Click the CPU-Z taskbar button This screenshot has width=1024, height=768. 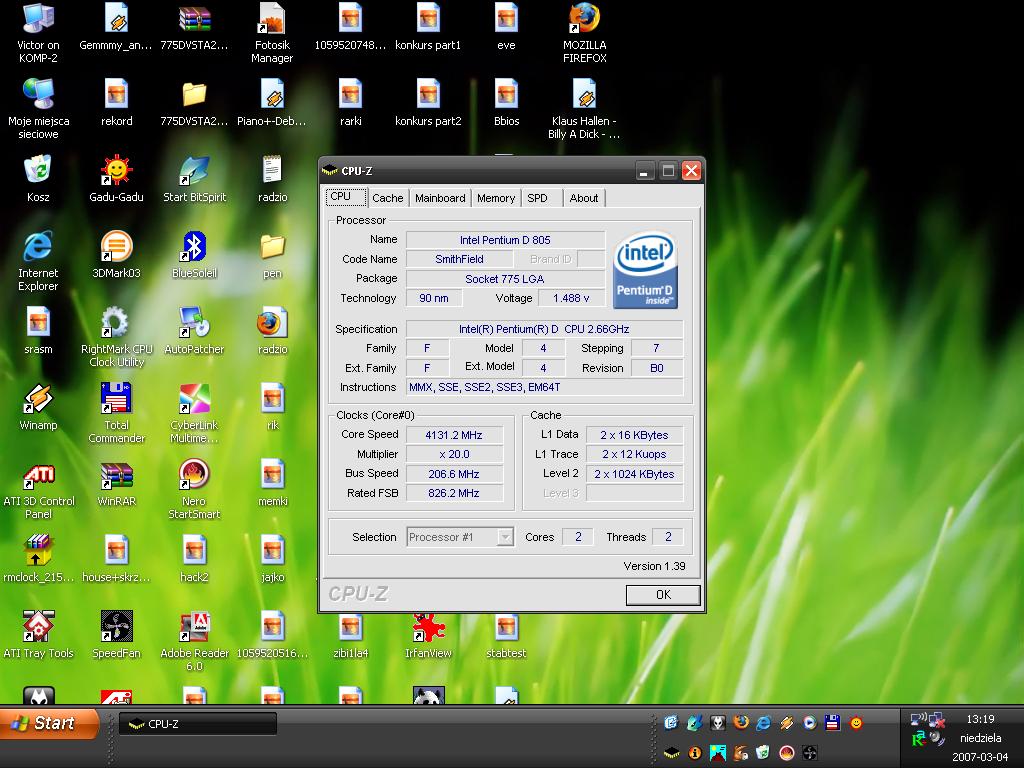pos(198,724)
